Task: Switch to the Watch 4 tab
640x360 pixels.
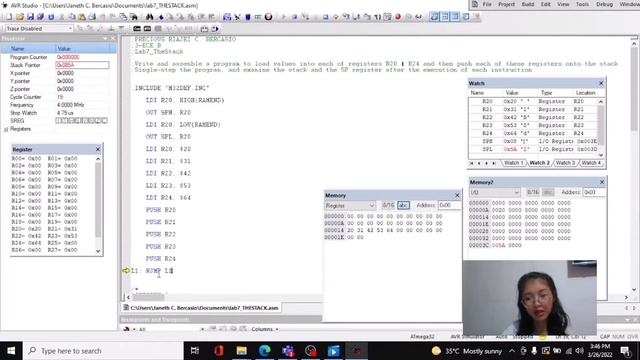Action: pos(591,163)
